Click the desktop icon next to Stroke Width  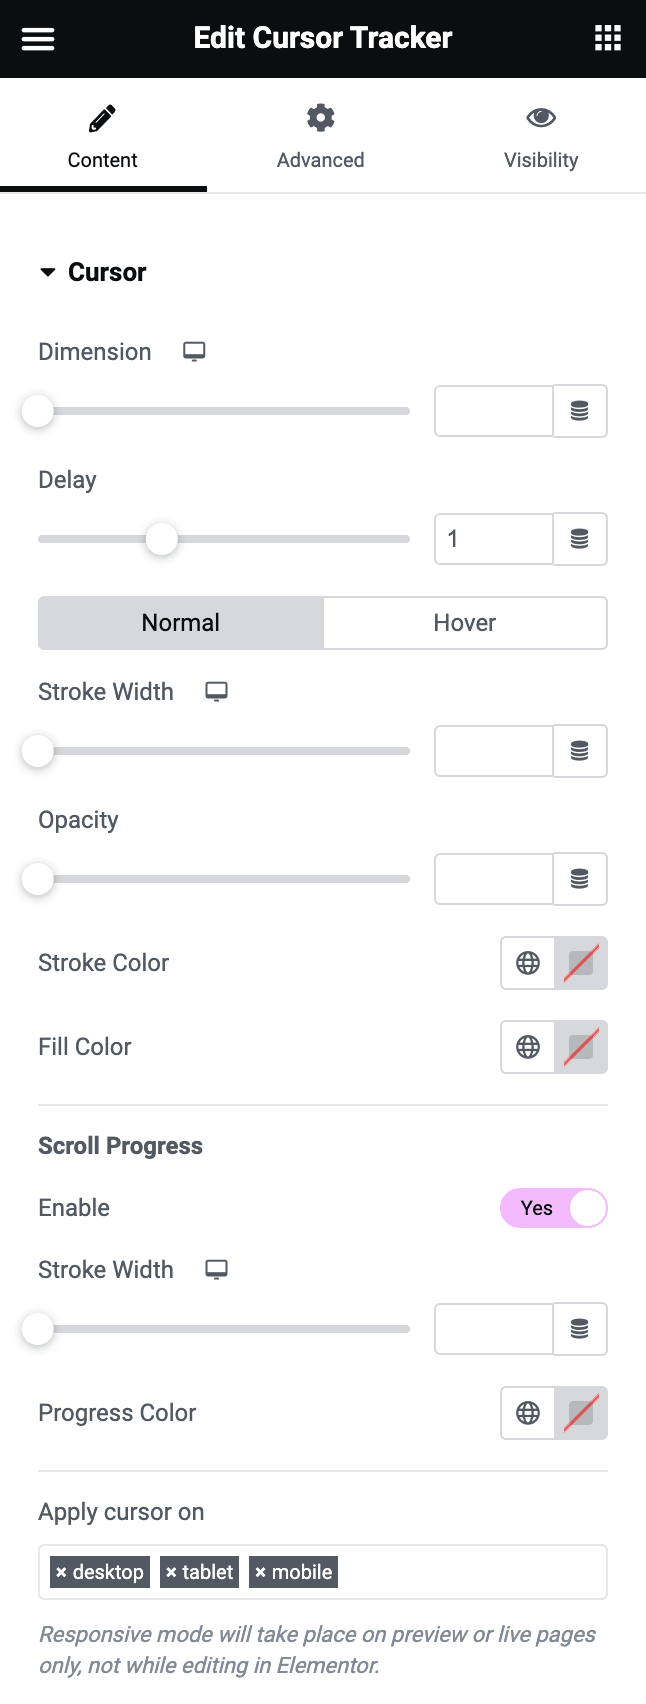(216, 691)
